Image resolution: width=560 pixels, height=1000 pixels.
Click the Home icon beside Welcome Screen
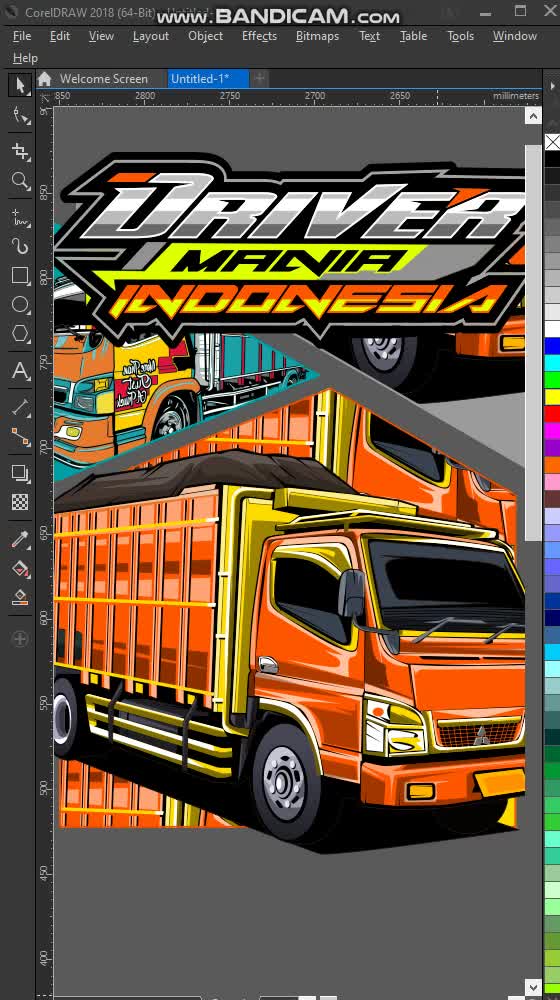(44, 79)
